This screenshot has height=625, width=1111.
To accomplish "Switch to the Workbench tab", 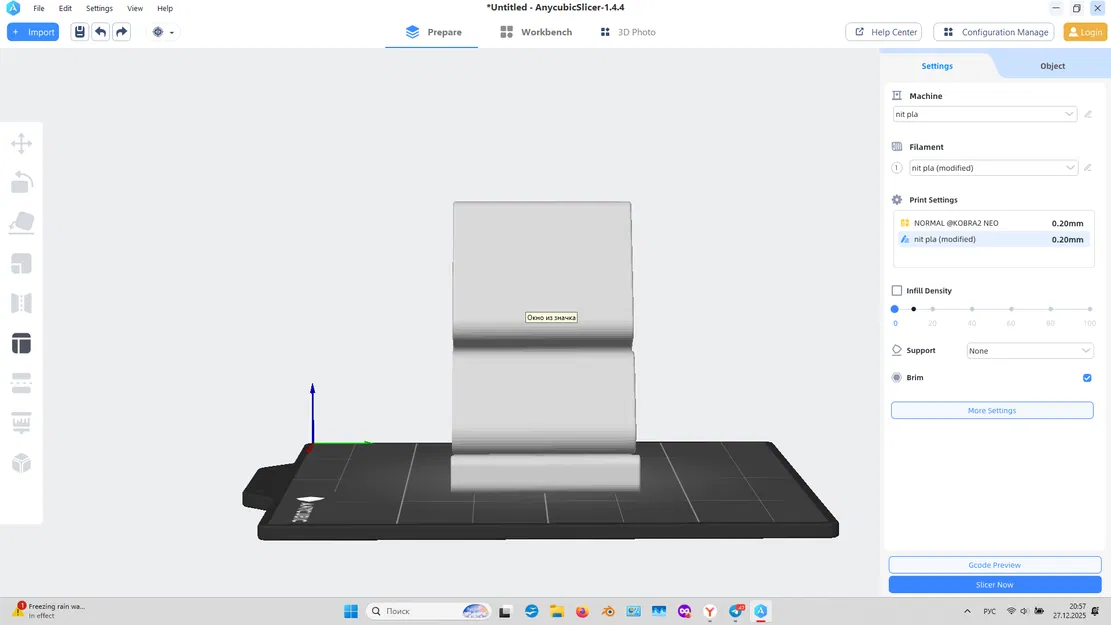I will [x=536, y=32].
